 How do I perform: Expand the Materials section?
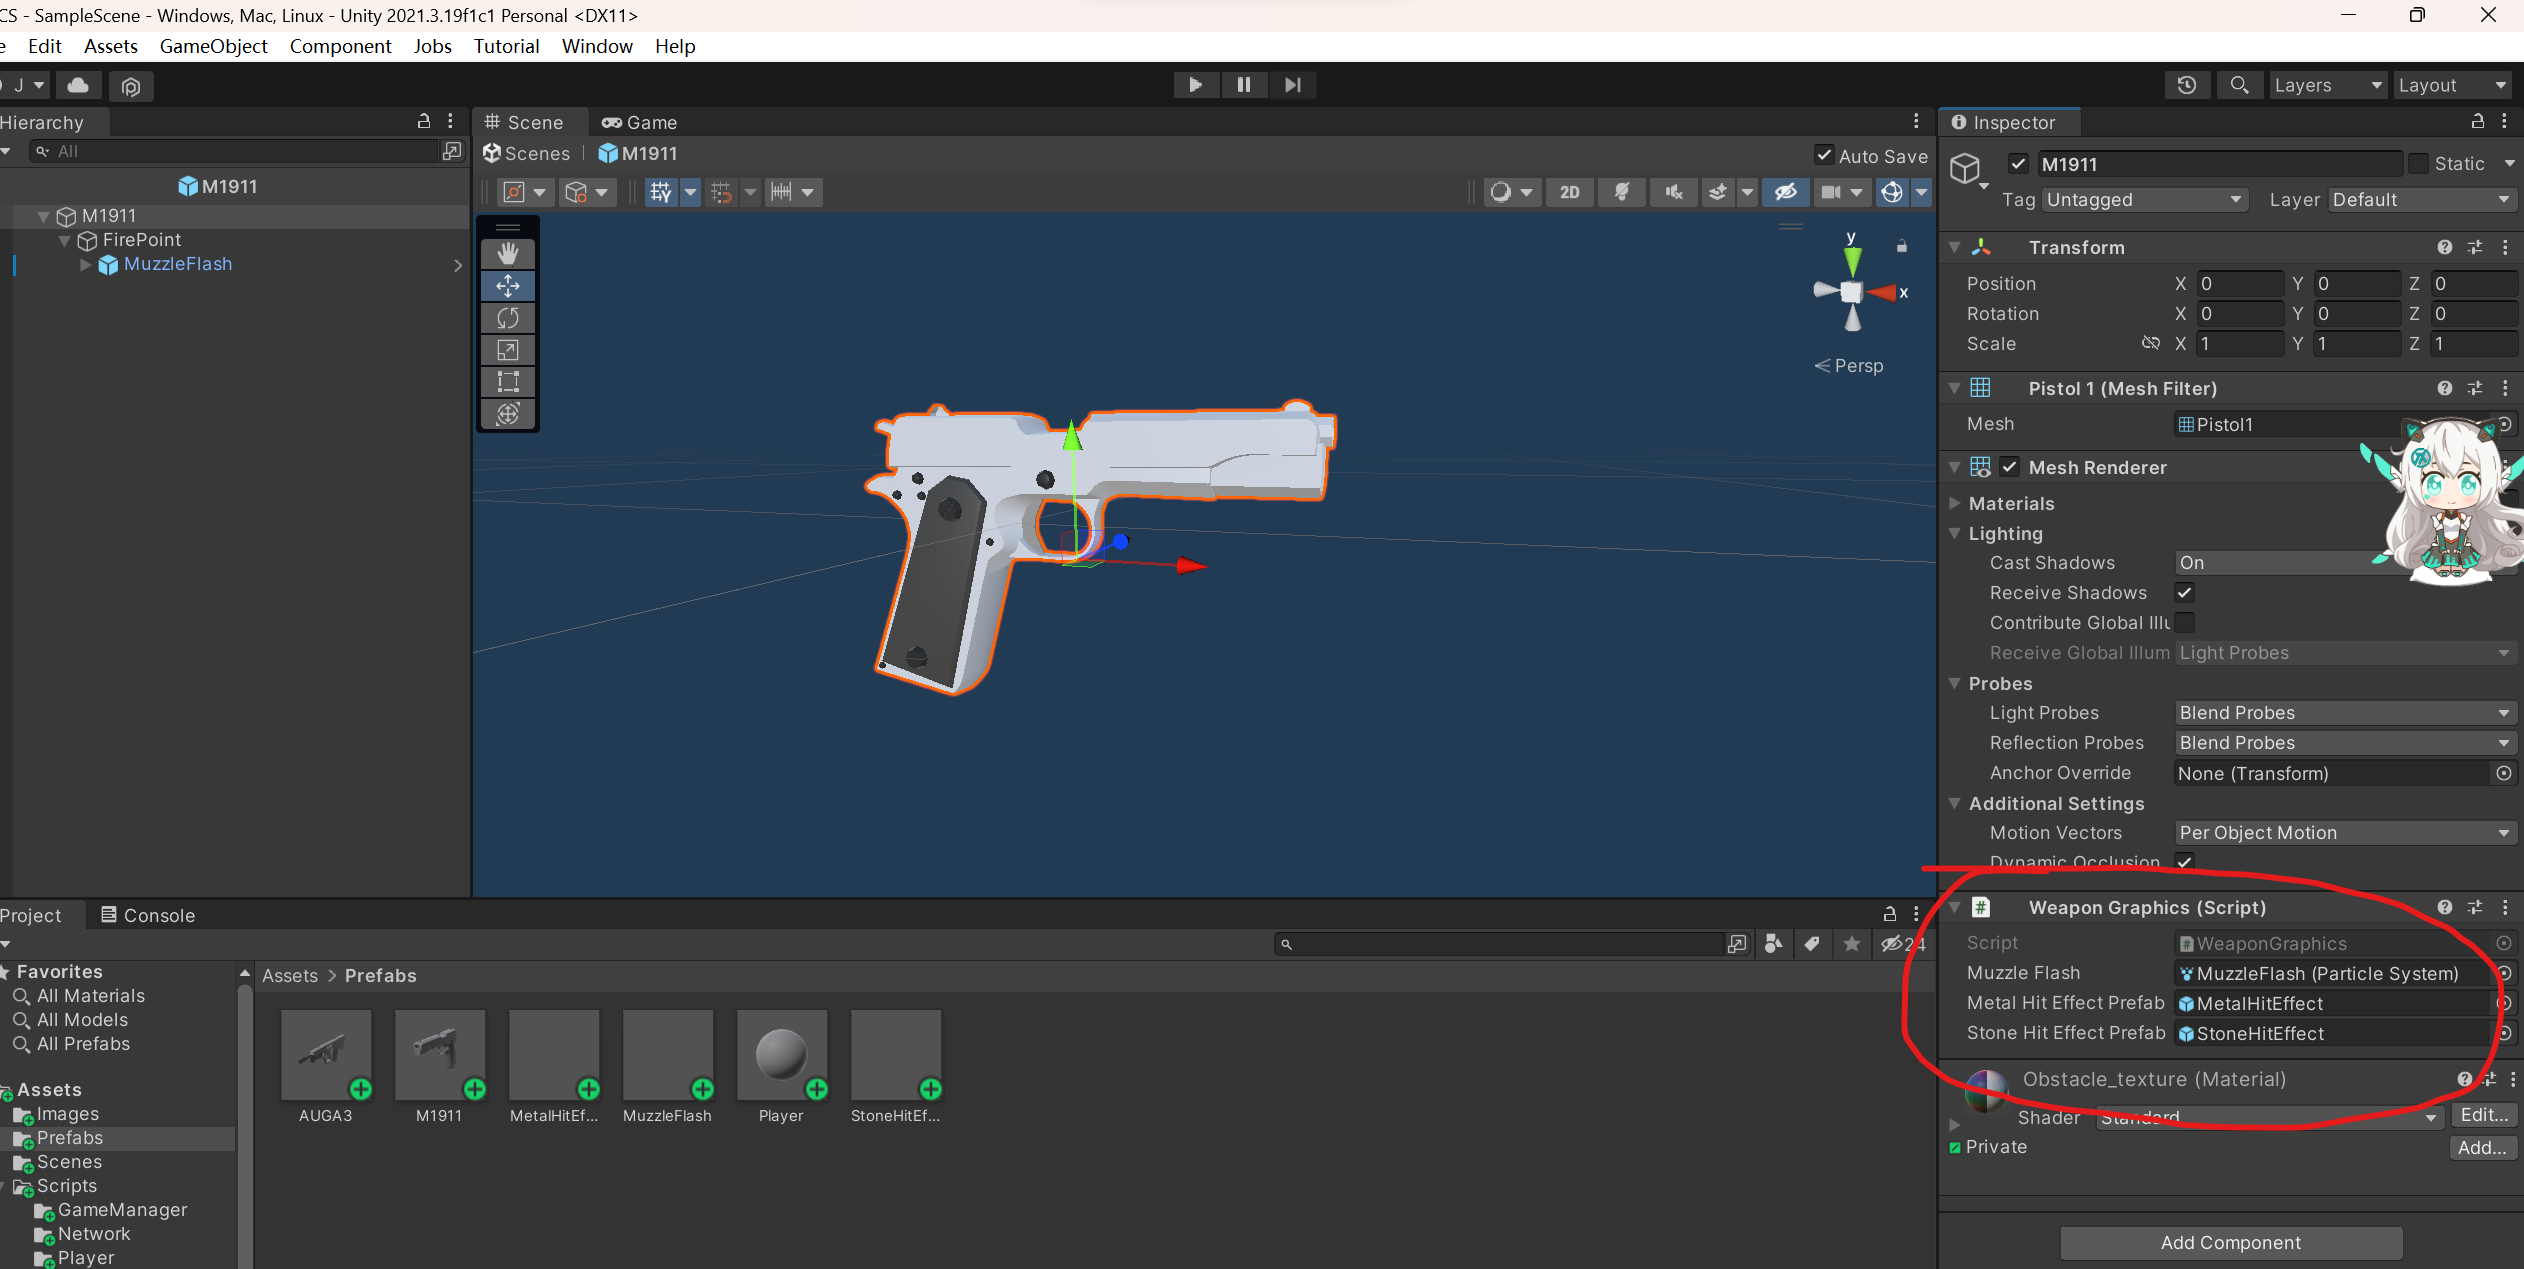1955,503
